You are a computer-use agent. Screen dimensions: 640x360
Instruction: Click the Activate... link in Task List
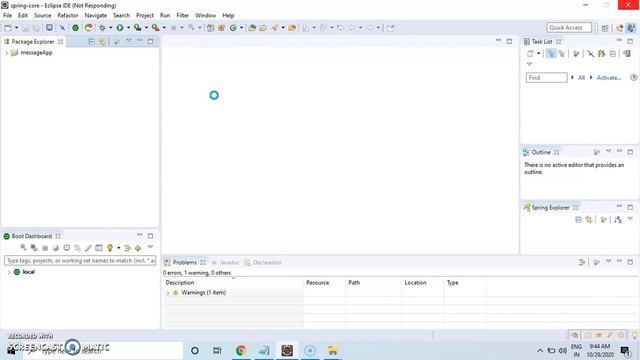tap(609, 78)
